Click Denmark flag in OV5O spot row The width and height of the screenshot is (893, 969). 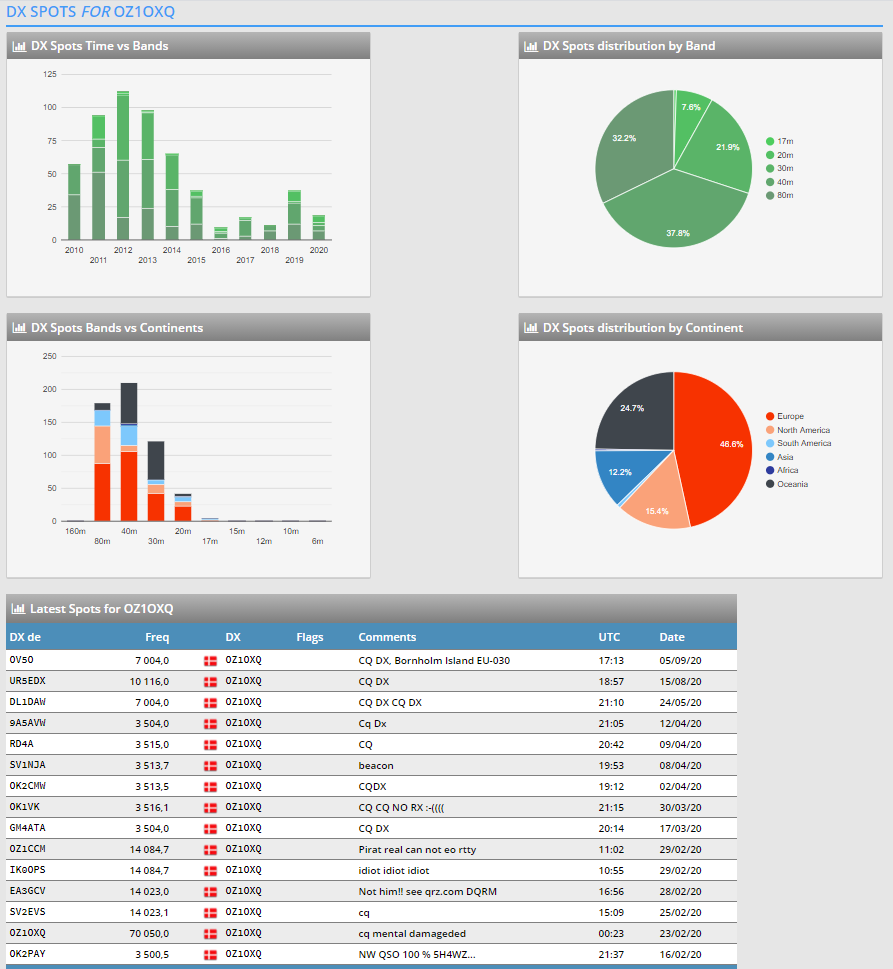pos(211,661)
